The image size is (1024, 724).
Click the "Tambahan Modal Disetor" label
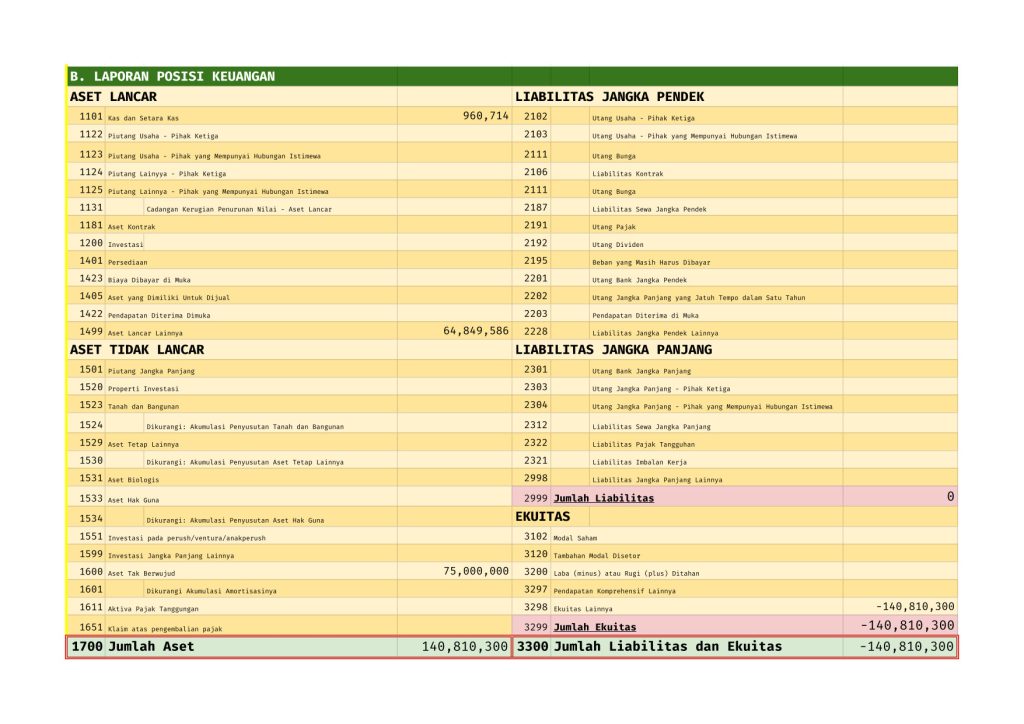[x=596, y=556]
